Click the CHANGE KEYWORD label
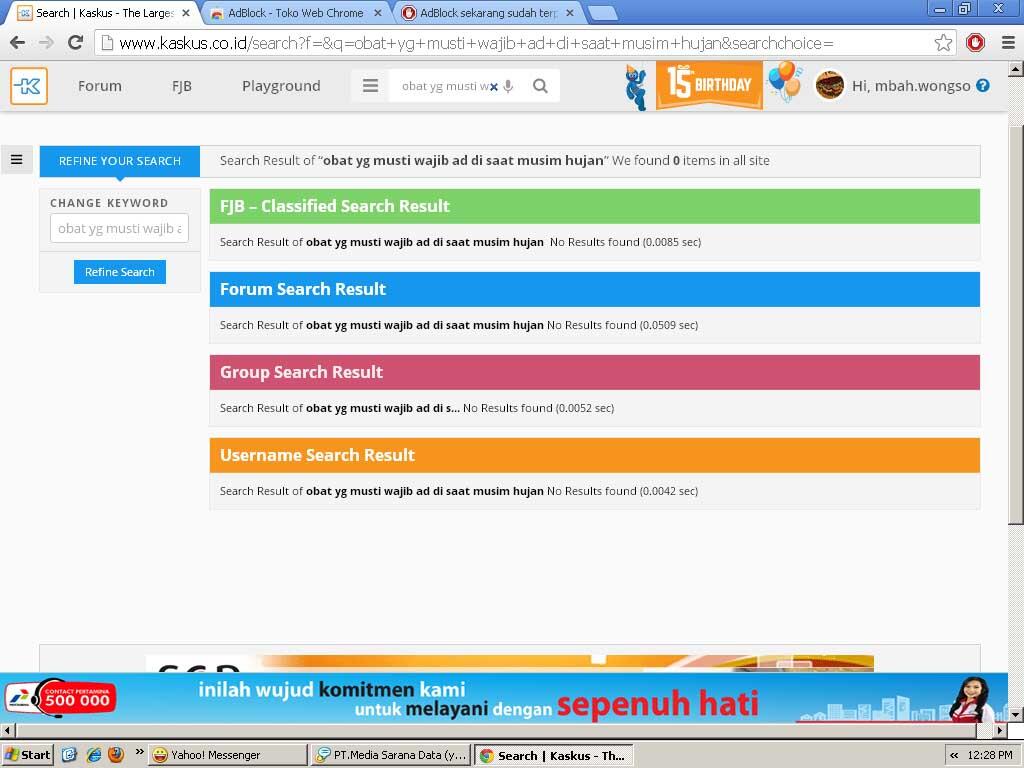 click(x=109, y=203)
